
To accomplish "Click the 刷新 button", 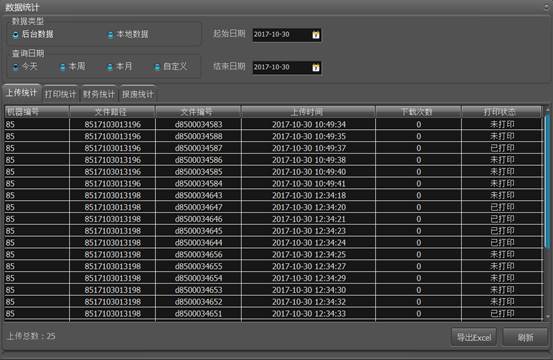I will coord(525,337).
